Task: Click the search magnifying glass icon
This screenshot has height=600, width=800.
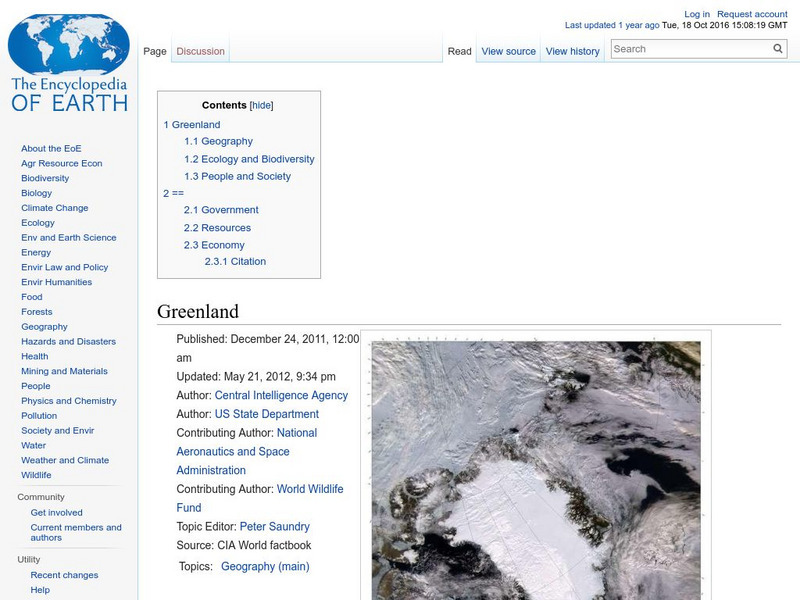Action: (777, 47)
